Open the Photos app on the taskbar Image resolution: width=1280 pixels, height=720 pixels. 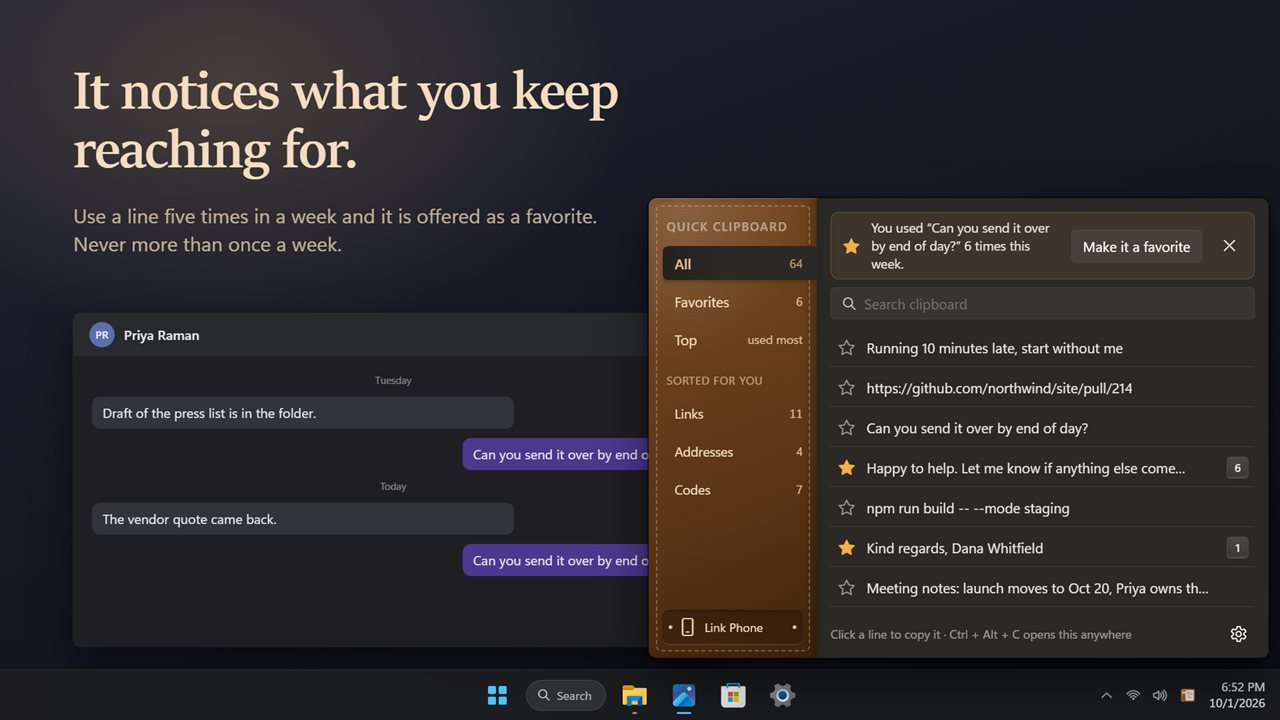point(684,695)
